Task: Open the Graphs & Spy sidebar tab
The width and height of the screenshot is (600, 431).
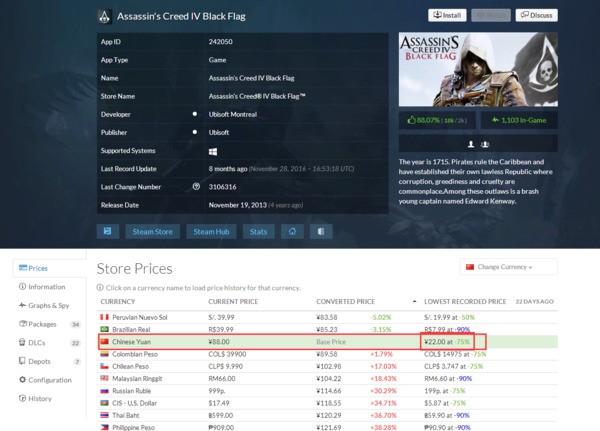Action: tap(44, 305)
